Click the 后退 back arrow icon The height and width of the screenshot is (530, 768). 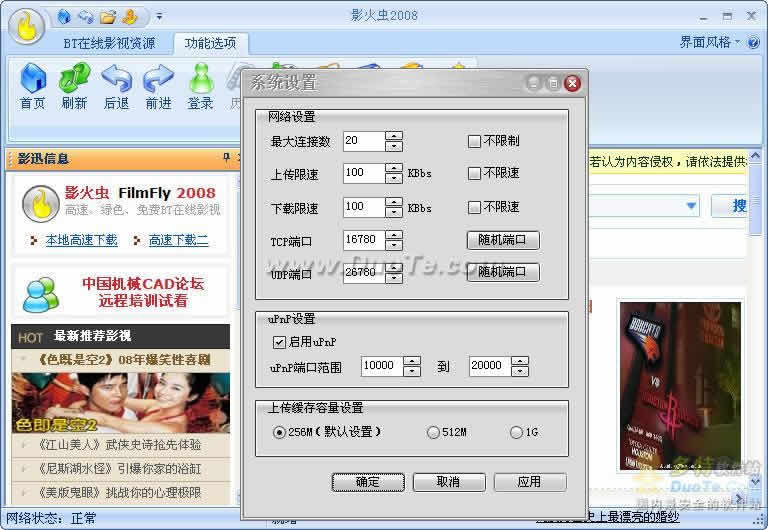pyautogui.click(x=117, y=86)
